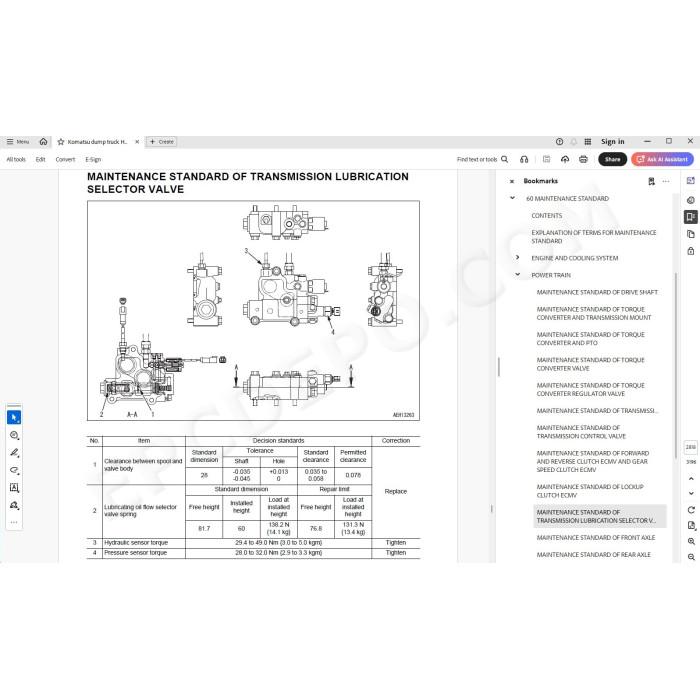Viewport: 700px width, 700px height.
Task: Click Sign in
Action: (x=612, y=142)
